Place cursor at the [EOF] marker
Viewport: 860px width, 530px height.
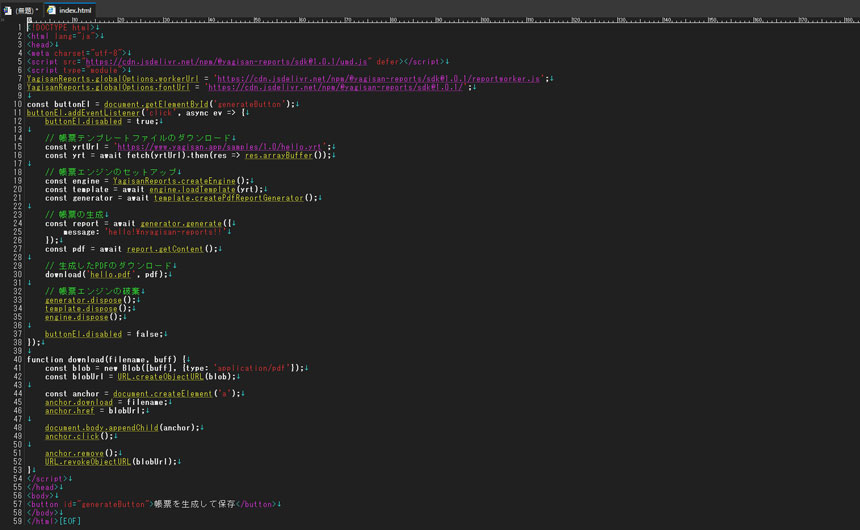point(70,521)
